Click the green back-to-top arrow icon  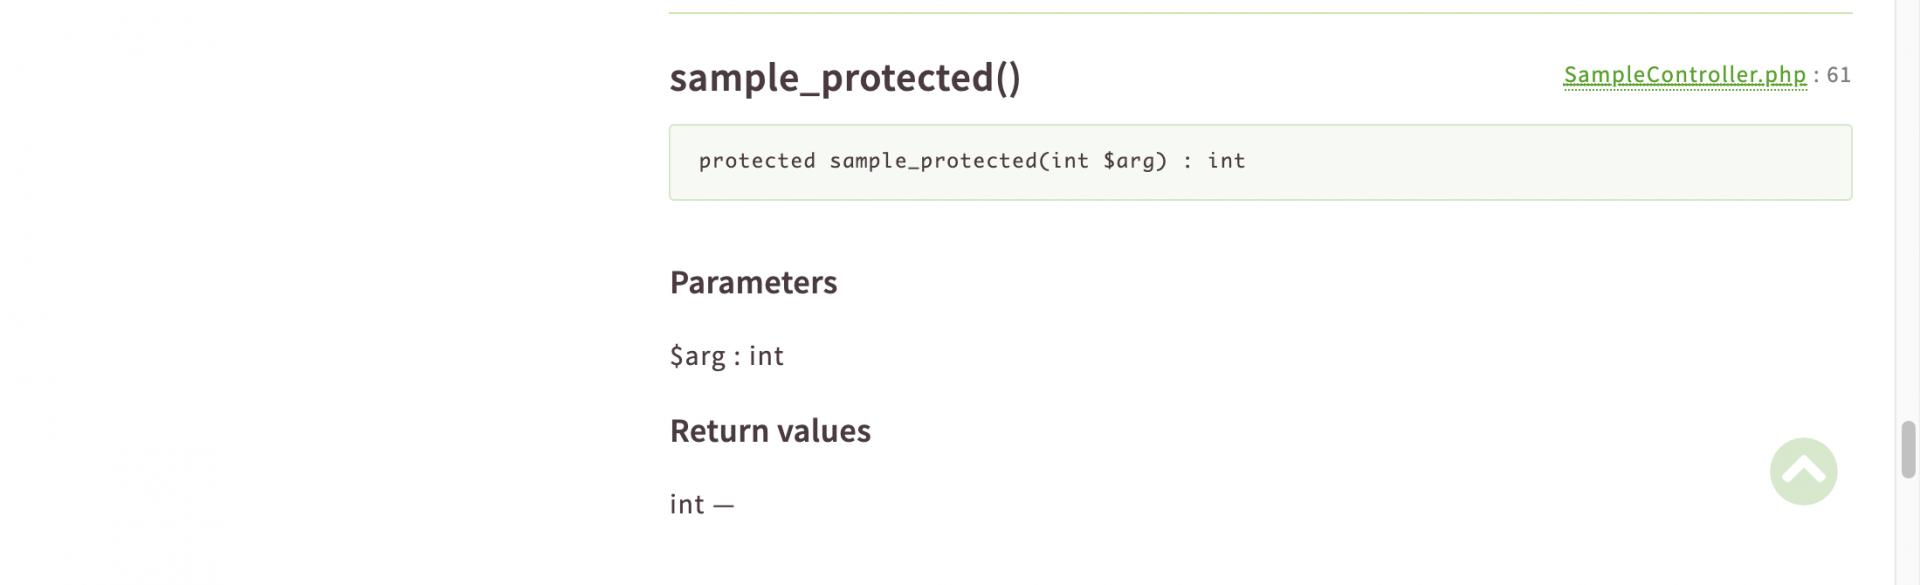click(x=1803, y=471)
